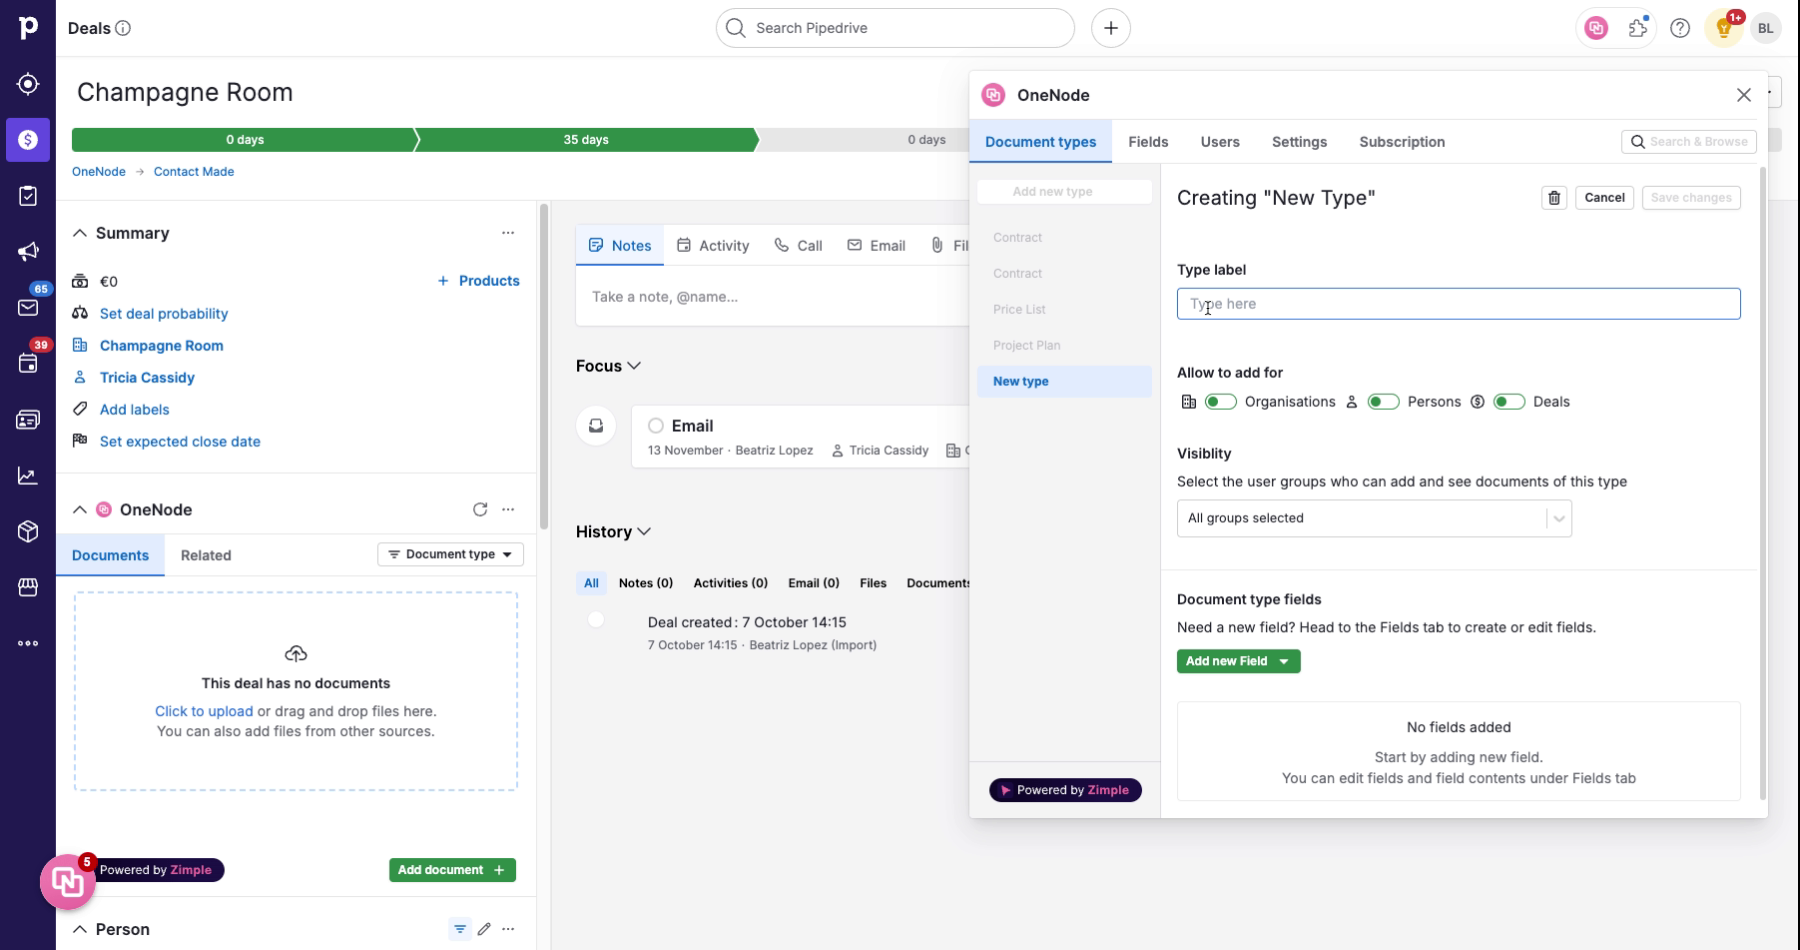This screenshot has height=950, width=1800.
Task: Toggle Deals switch
Action: (1509, 402)
